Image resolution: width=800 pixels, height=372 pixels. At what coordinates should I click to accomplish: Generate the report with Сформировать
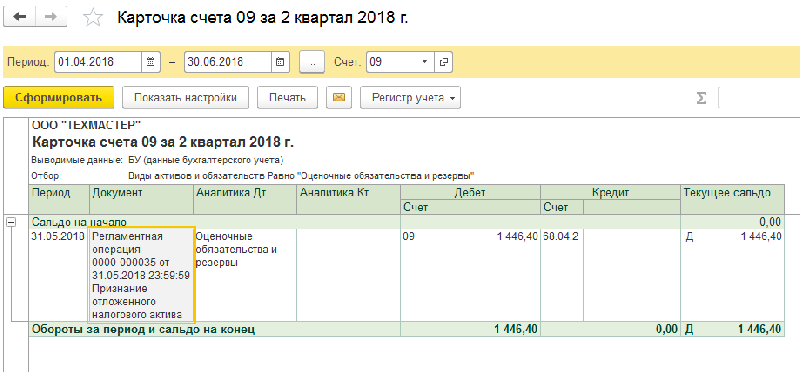click(x=58, y=97)
